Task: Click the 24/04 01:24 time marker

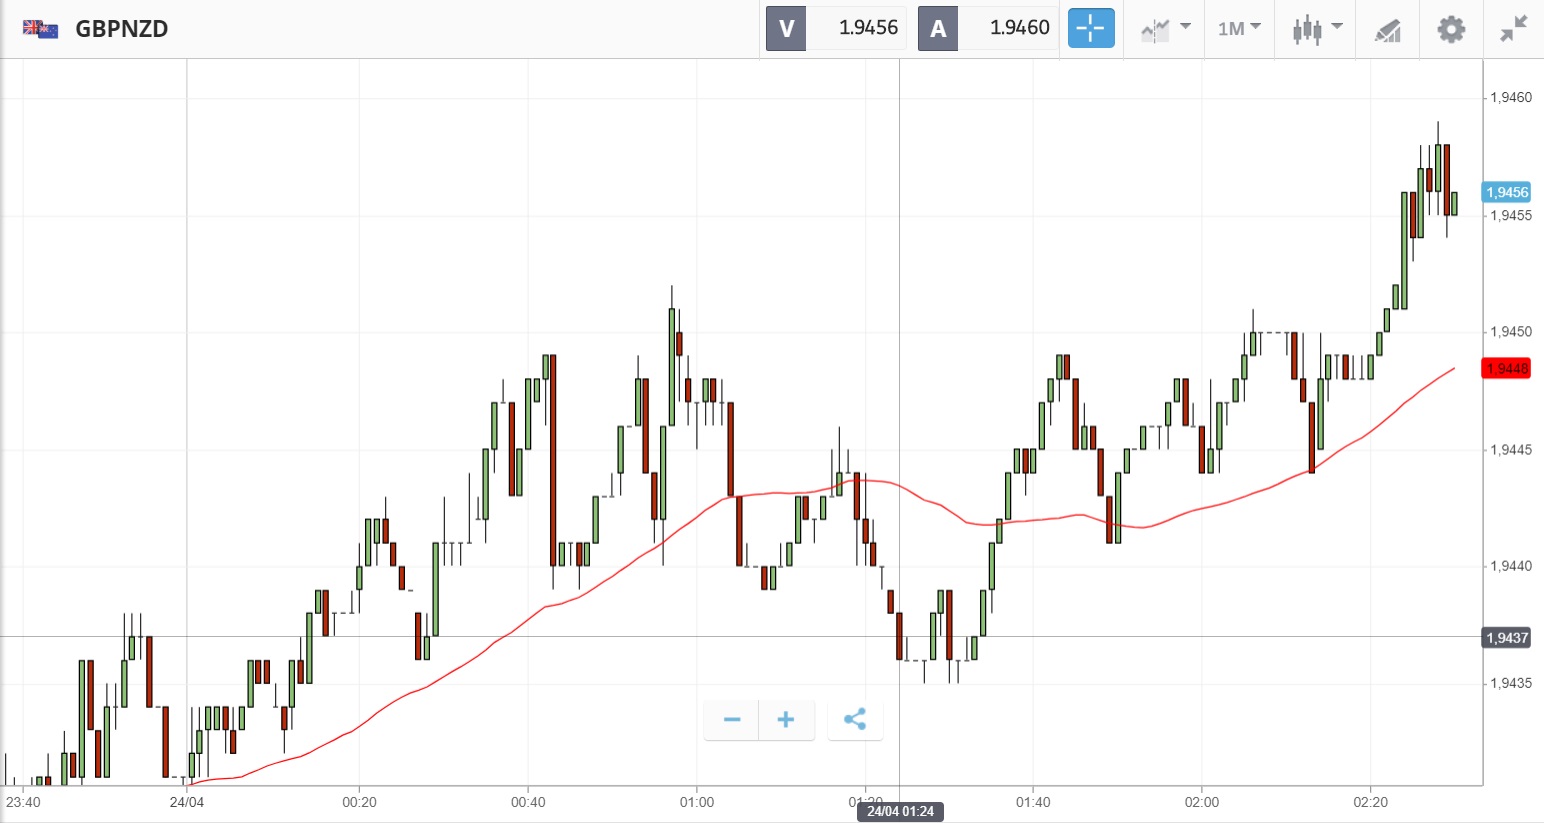Action: click(x=900, y=811)
